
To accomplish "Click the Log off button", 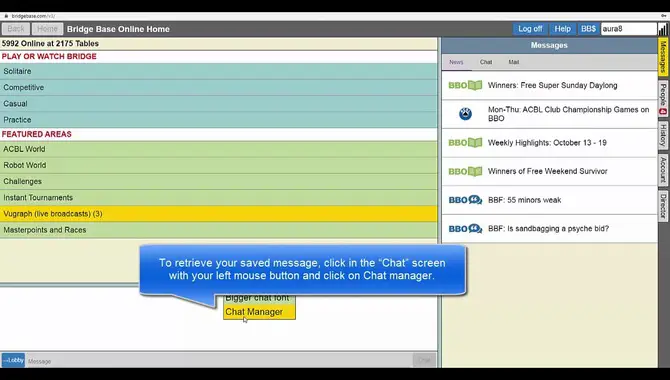I will click(530, 29).
